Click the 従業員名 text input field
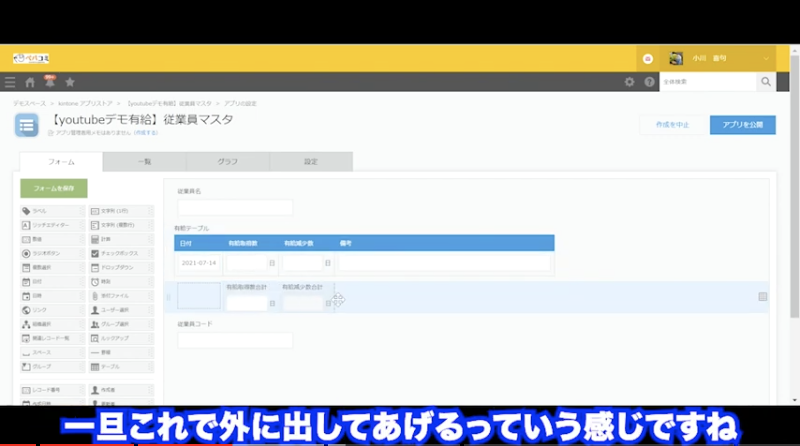800x446 pixels. coord(235,208)
